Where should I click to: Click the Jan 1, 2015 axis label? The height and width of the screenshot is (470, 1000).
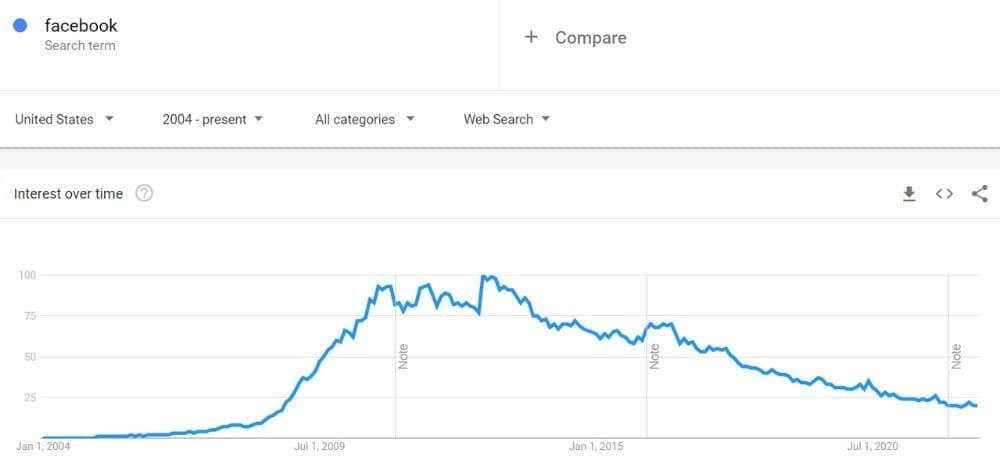pyautogui.click(x=596, y=446)
